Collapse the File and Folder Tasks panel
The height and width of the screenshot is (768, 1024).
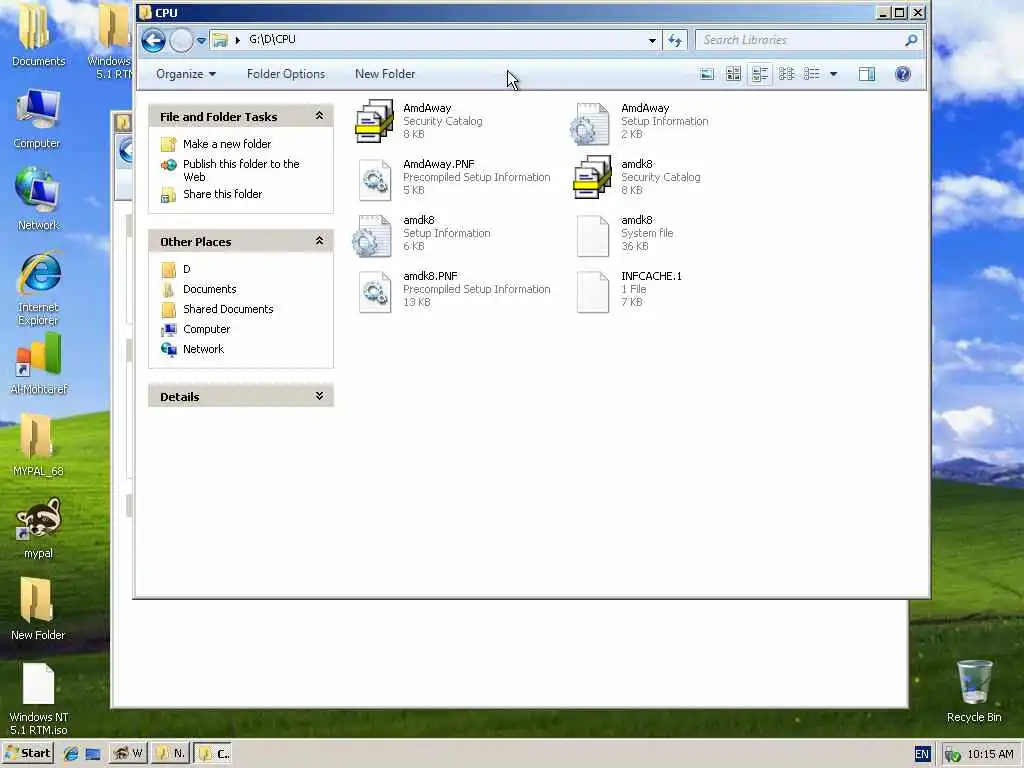pyautogui.click(x=319, y=116)
